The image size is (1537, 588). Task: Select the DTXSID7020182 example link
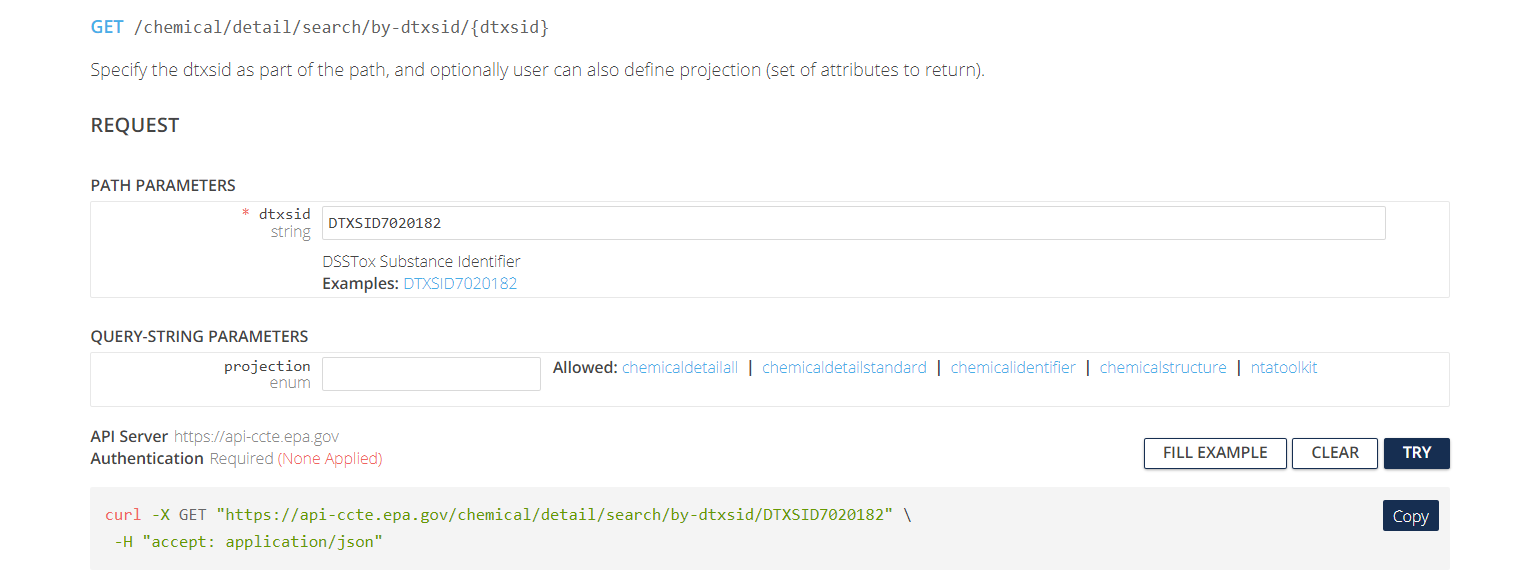pyautogui.click(x=460, y=284)
